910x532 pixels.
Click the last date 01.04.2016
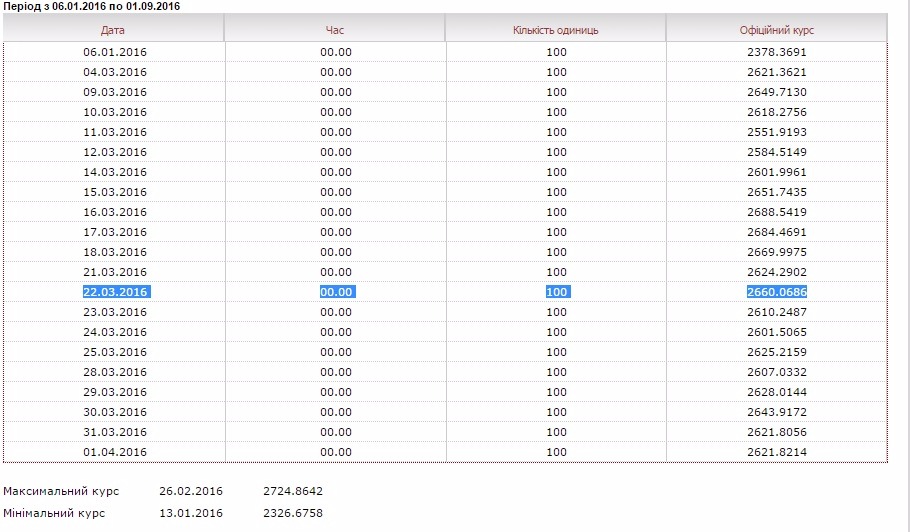(115, 452)
